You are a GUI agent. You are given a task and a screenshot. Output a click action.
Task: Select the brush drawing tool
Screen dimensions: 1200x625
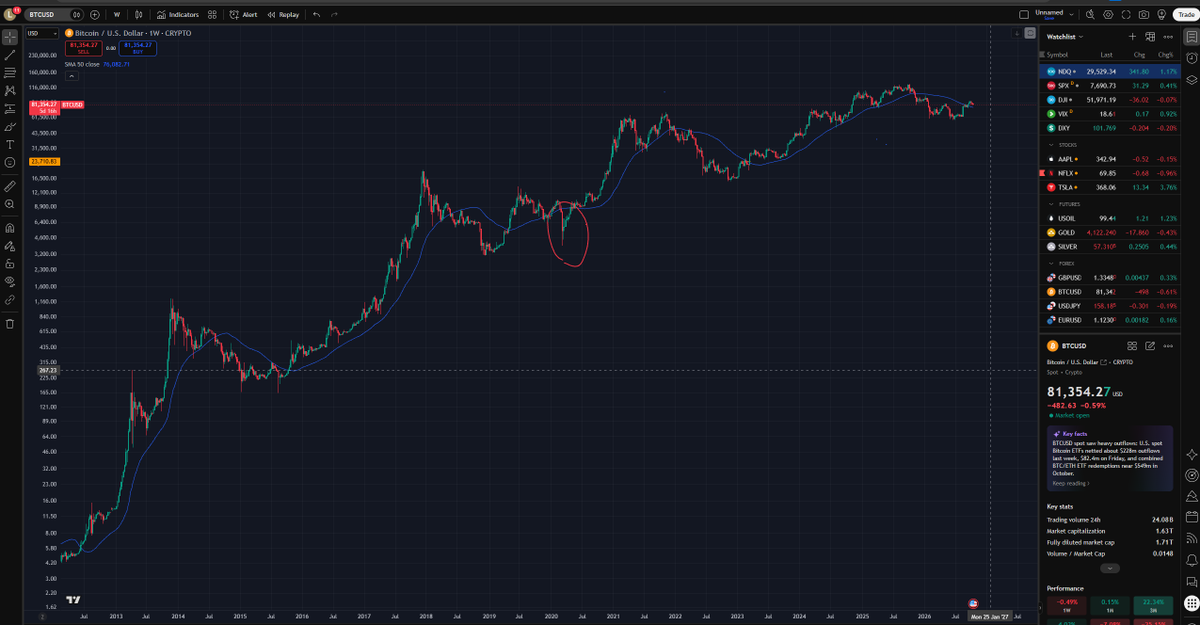tap(10, 127)
